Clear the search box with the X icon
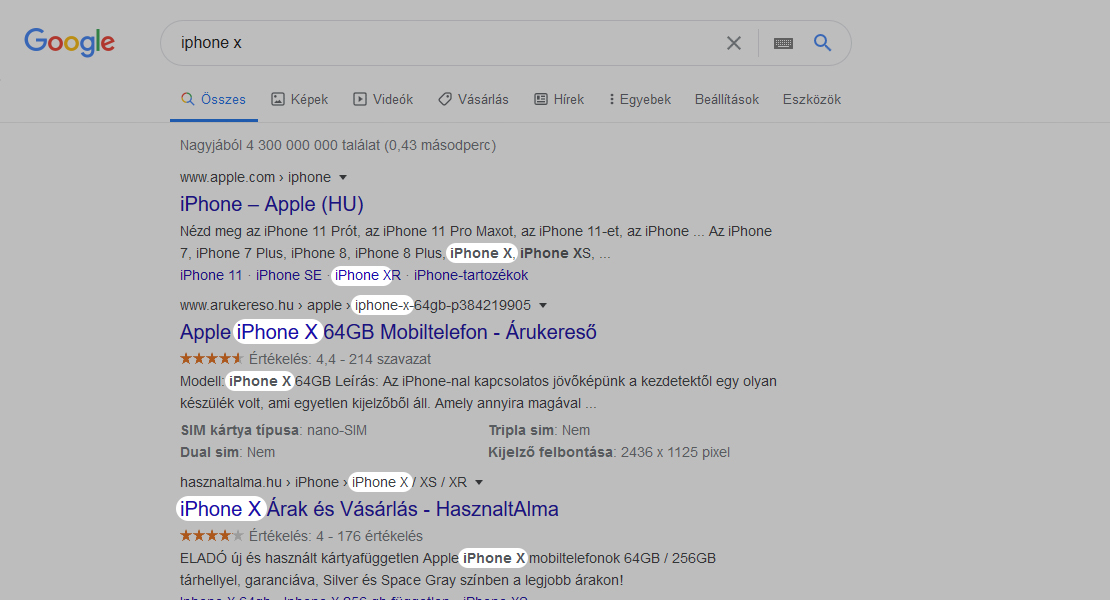The width and height of the screenshot is (1110, 600). pyautogui.click(x=734, y=43)
